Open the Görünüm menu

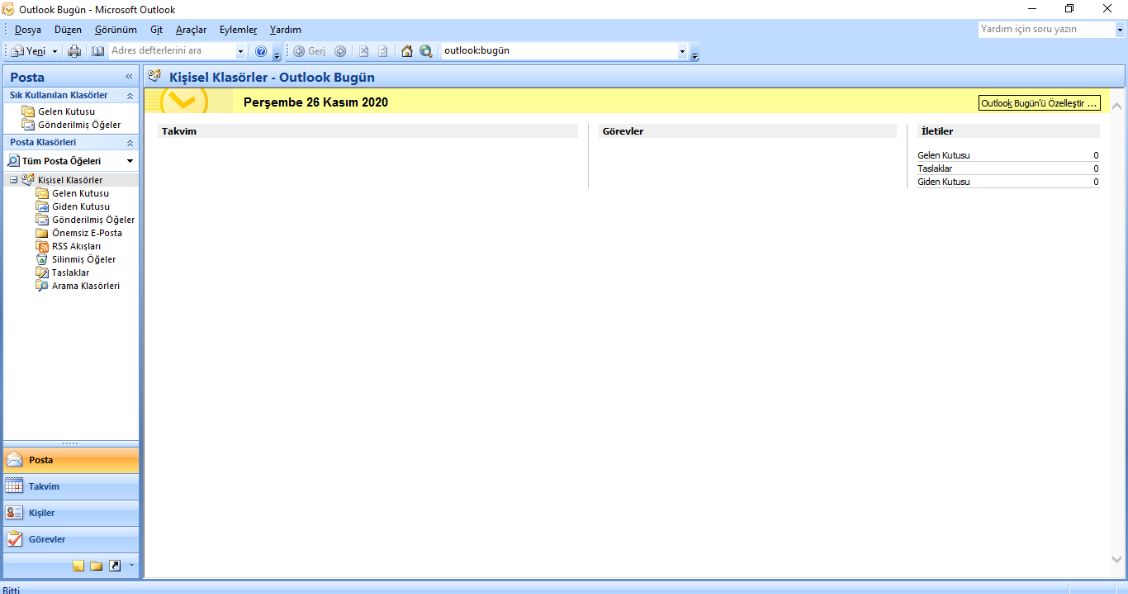pos(115,30)
